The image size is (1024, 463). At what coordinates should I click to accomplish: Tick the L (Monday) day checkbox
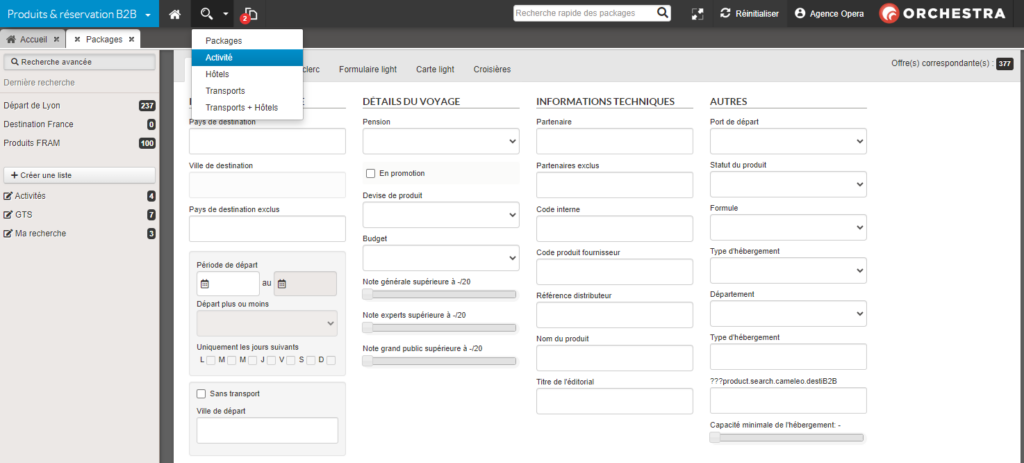[211, 360]
